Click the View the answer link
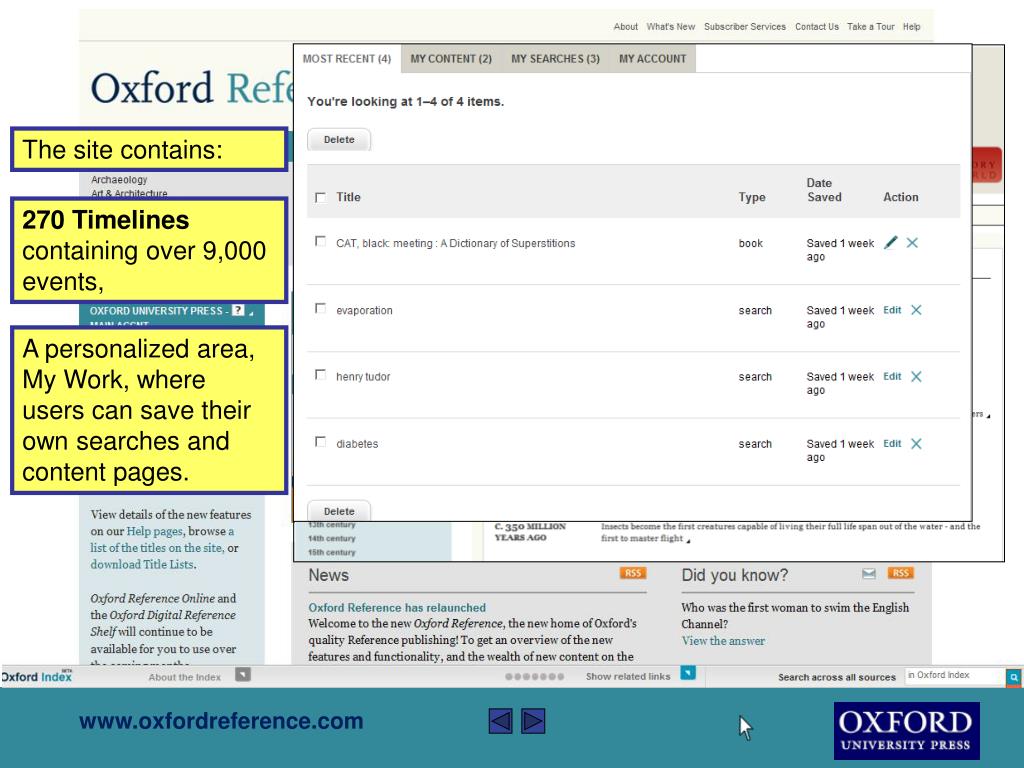The width and height of the screenshot is (1024, 768). point(723,641)
